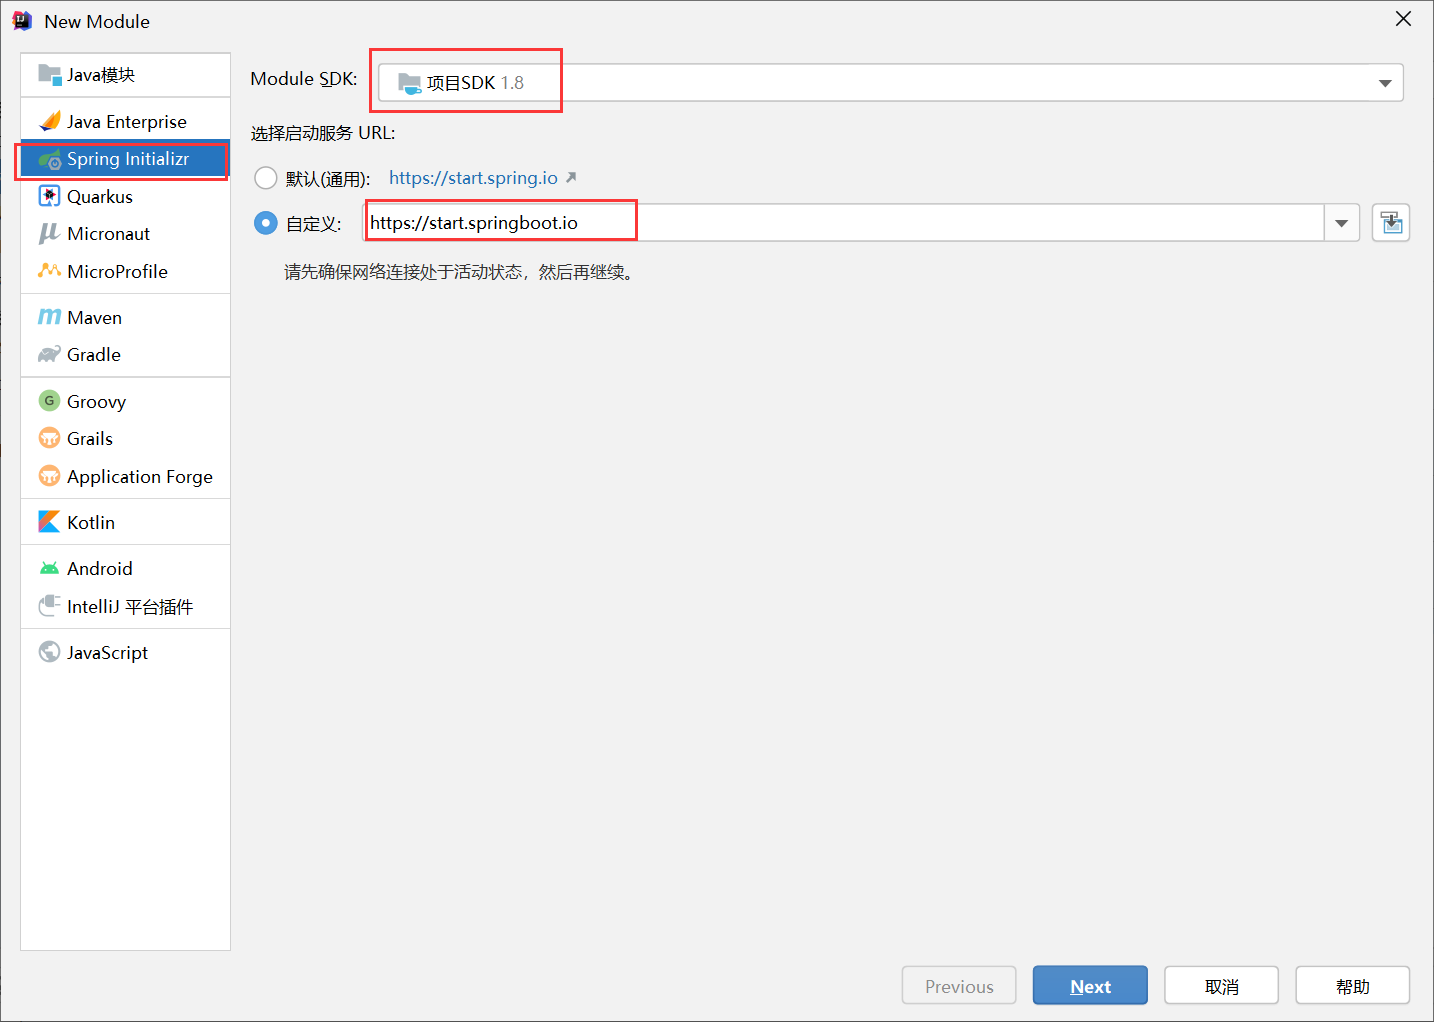The height and width of the screenshot is (1022, 1434).
Task: Click the 项目SDK folder icon in SDK field
Action: (409, 83)
